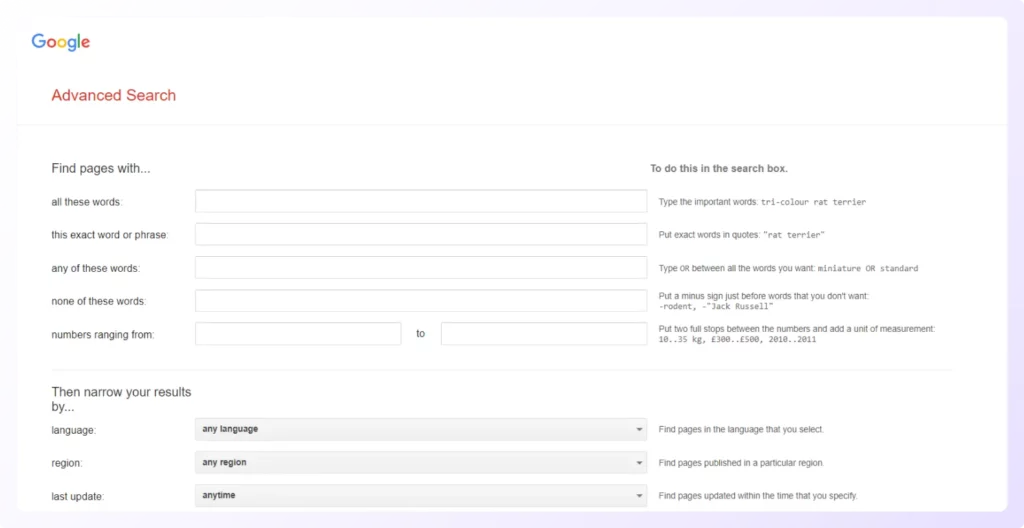
Task: Click the arrow on the language dropdown
Action: 639,430
